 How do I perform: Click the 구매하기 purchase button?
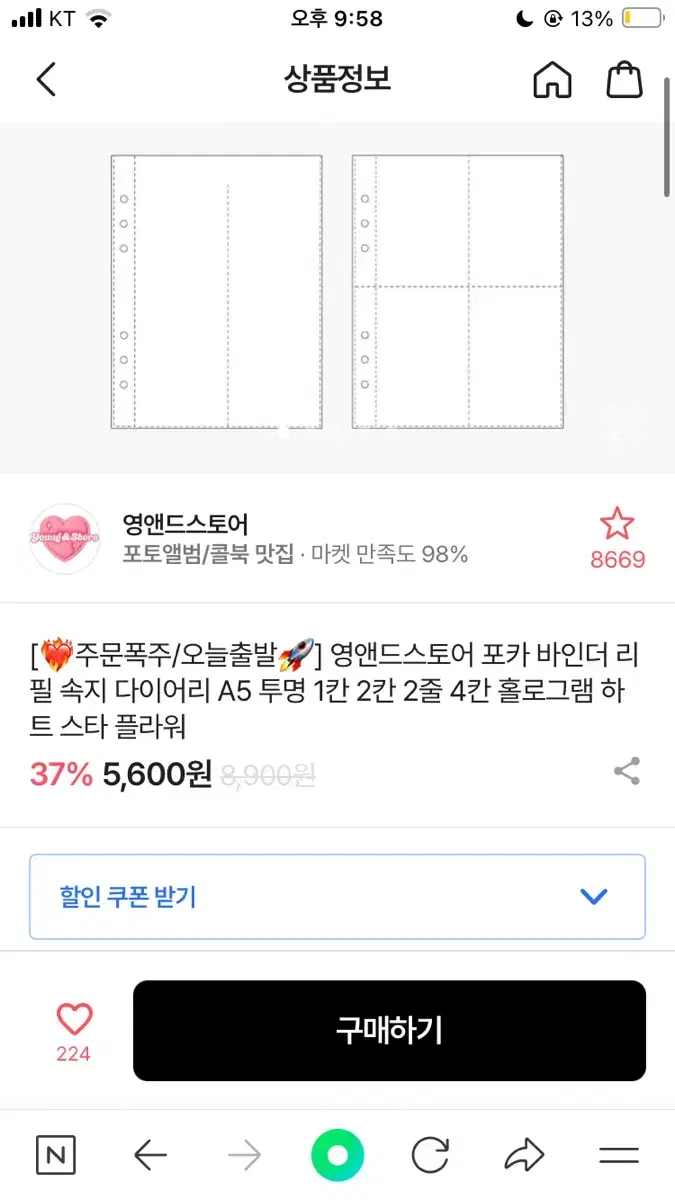389,1030
